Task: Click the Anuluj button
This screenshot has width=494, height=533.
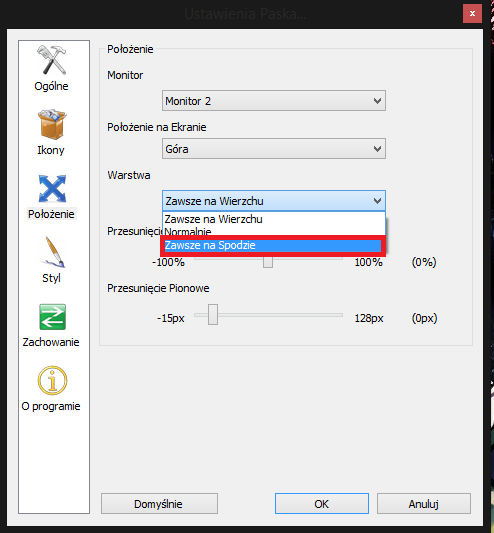Action: 424,503
